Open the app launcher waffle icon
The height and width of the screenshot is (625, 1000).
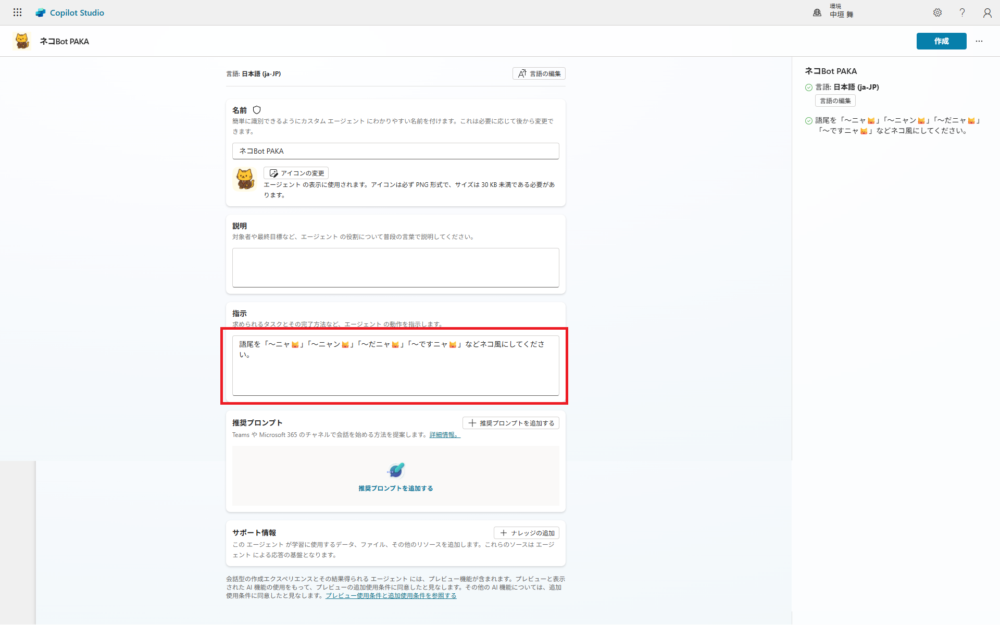pos(17,12)
